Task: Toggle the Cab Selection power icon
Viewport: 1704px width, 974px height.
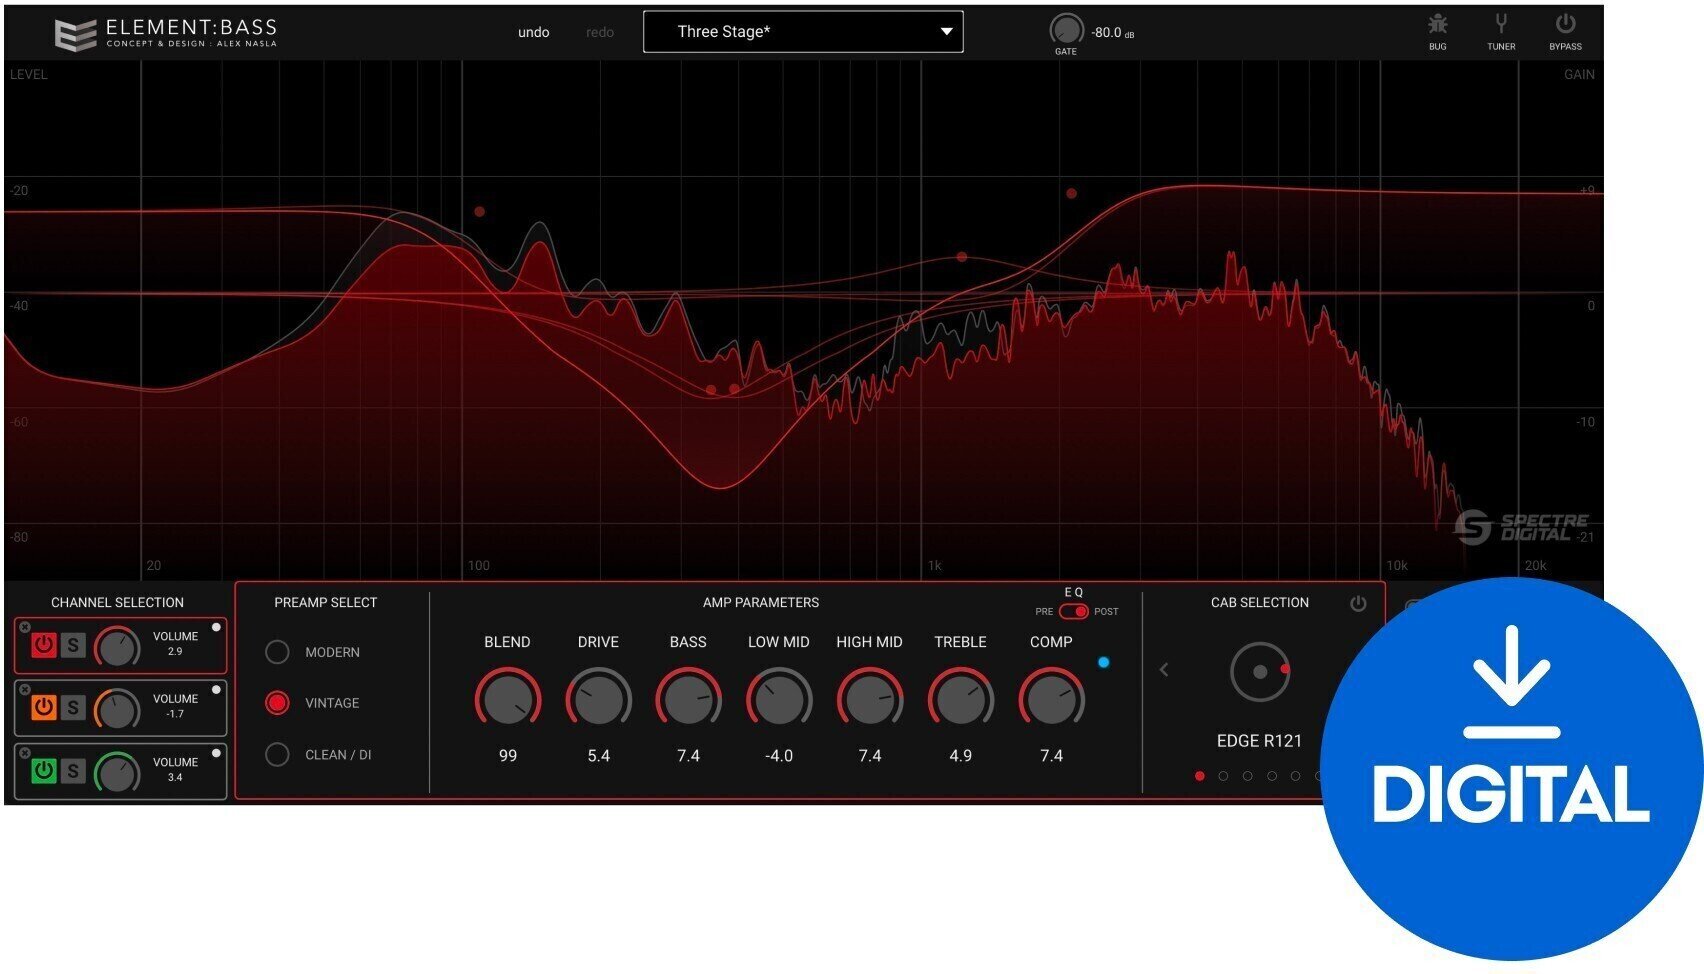Action: [x=1357, y=603]
